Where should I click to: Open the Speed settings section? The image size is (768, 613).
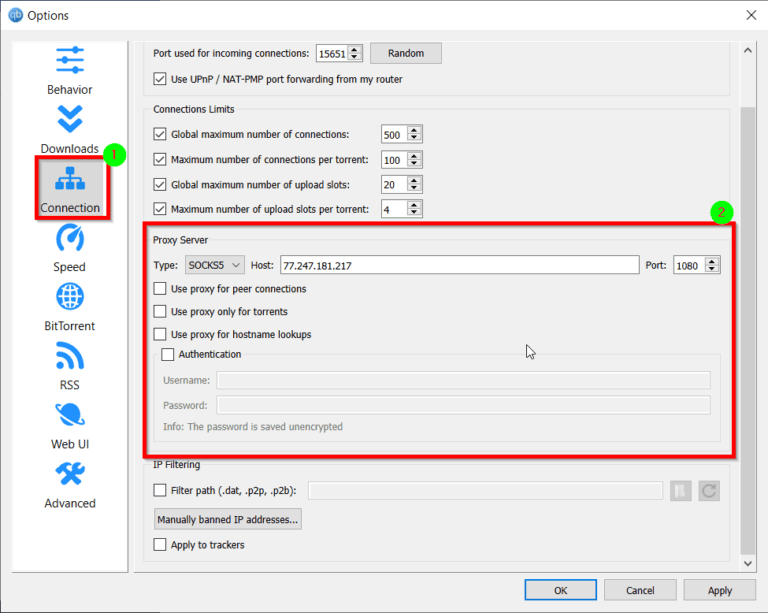[70, 247]
